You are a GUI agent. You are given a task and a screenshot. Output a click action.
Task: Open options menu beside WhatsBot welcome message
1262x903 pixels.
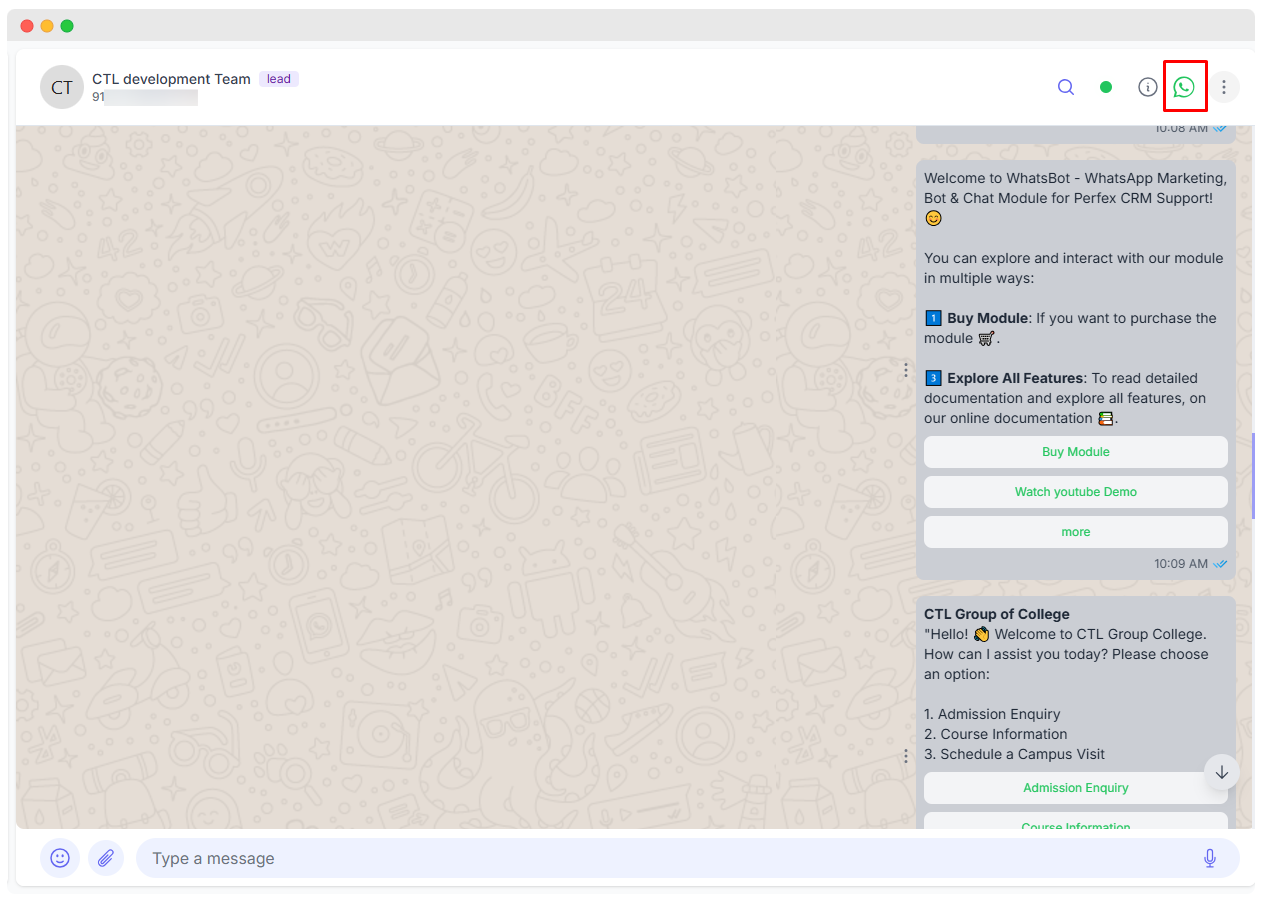(x=906, y=370)
